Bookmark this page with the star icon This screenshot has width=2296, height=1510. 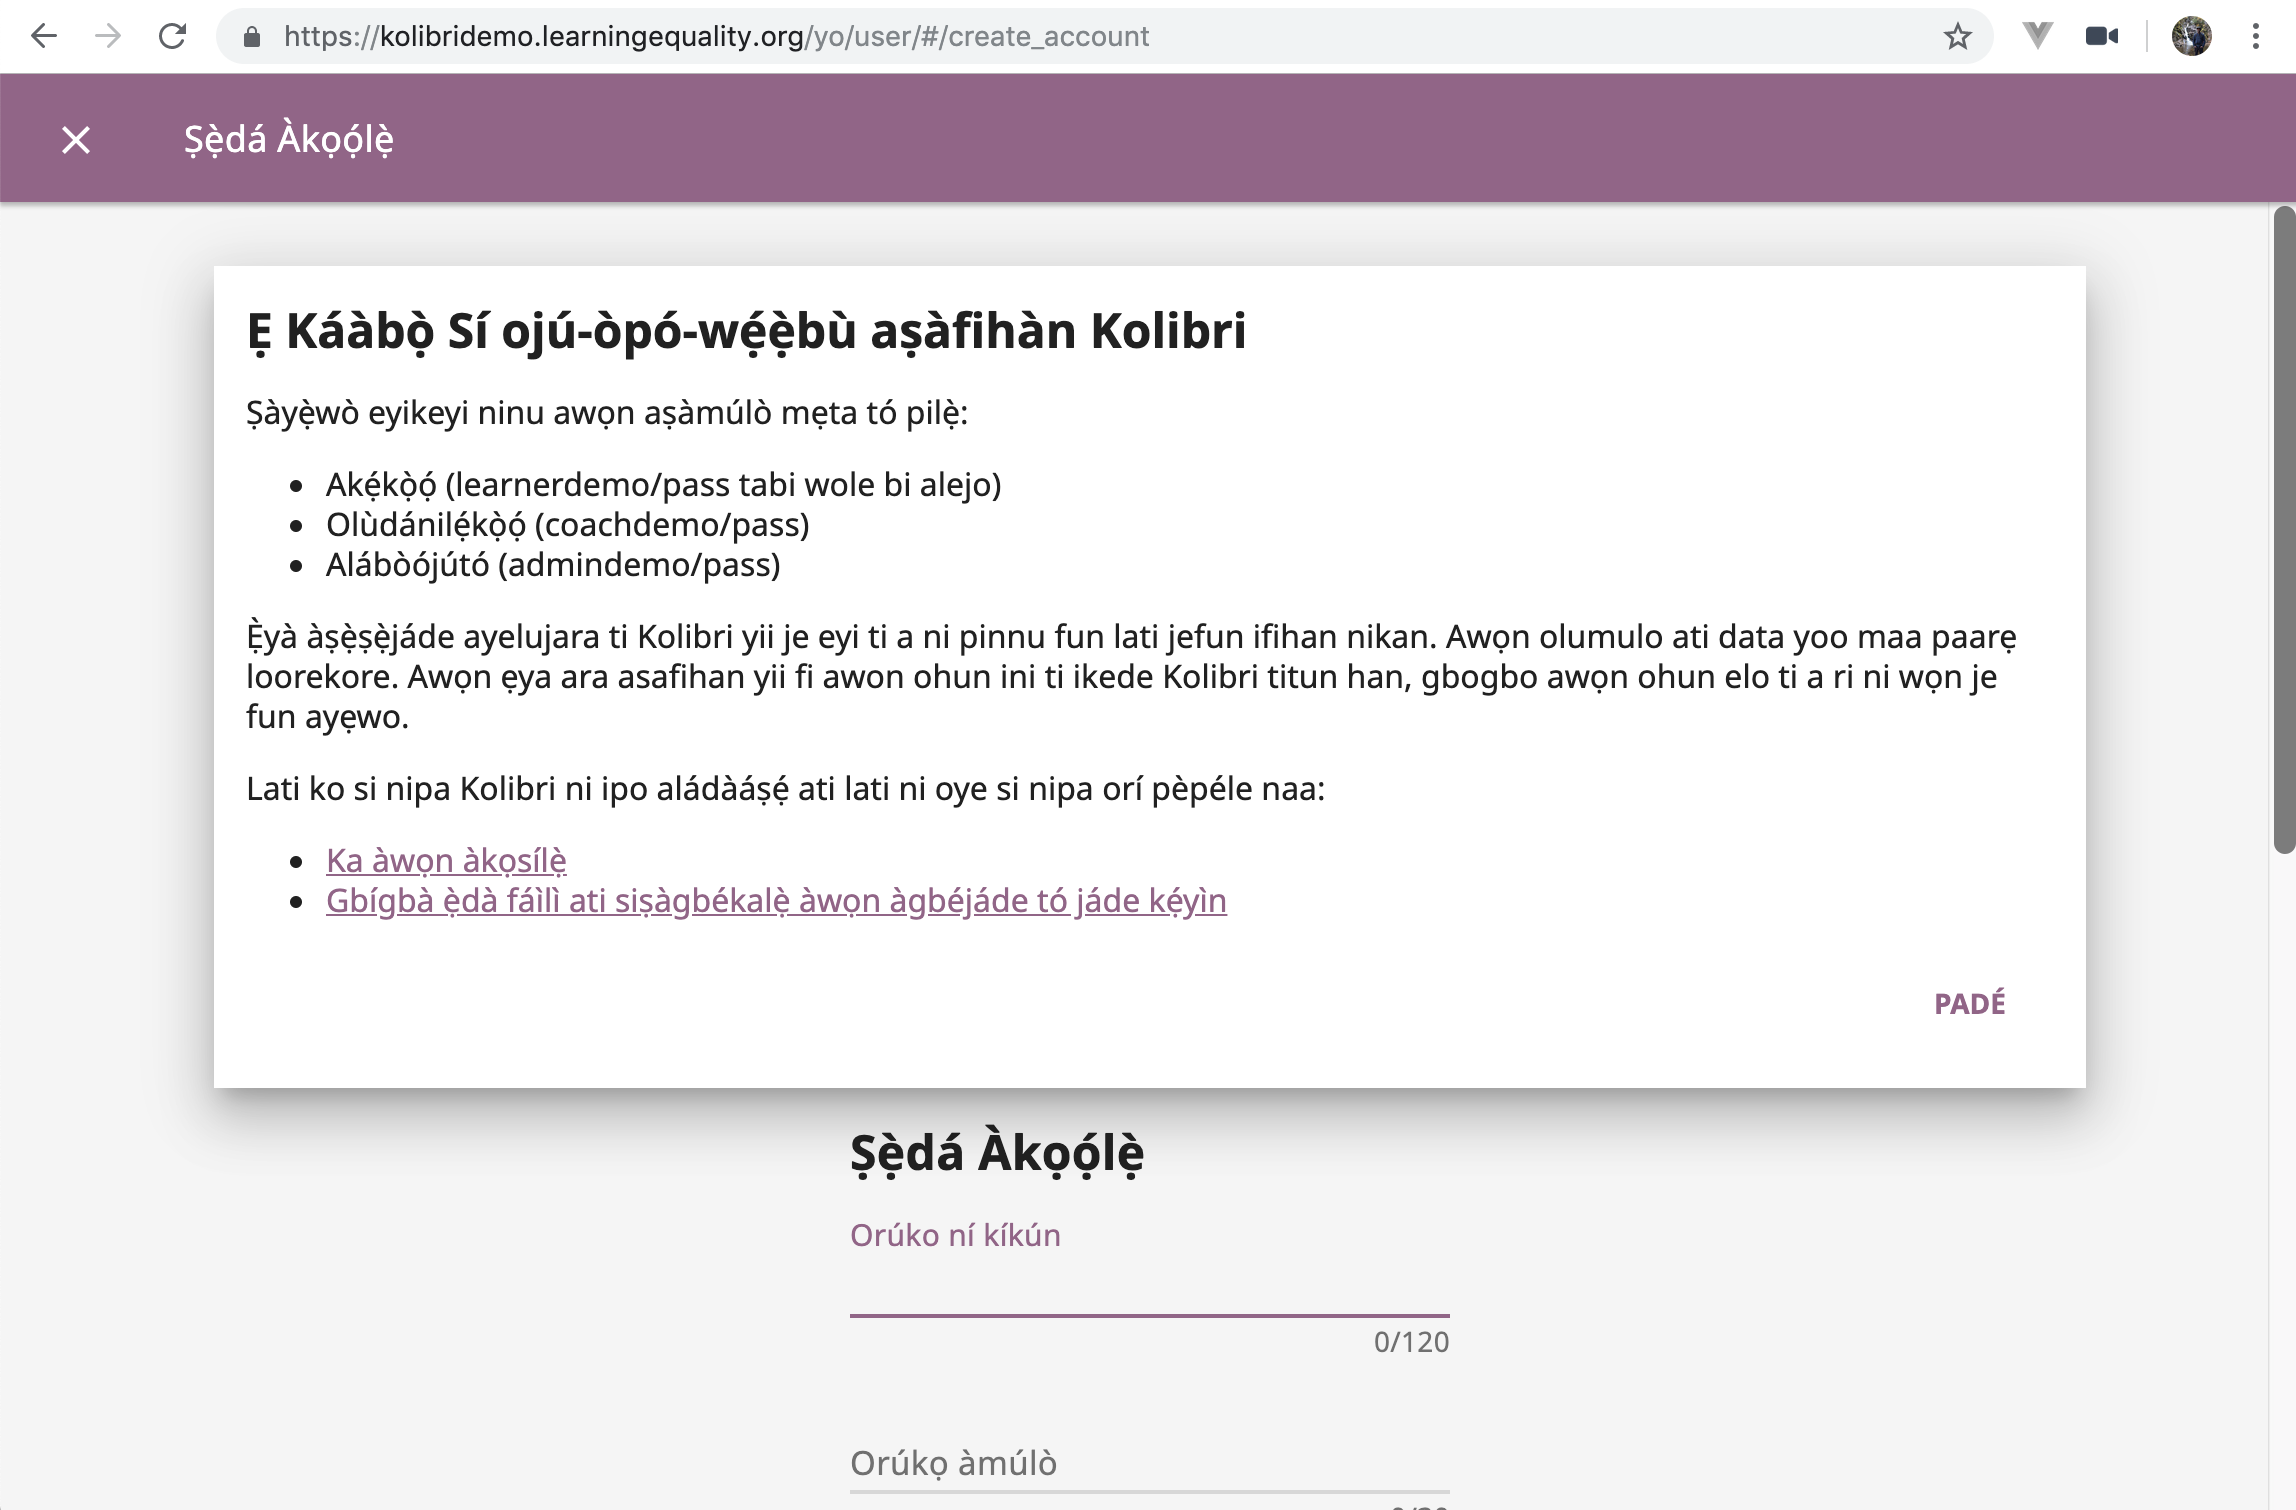pyautogui.click(x=1957, y=37)
